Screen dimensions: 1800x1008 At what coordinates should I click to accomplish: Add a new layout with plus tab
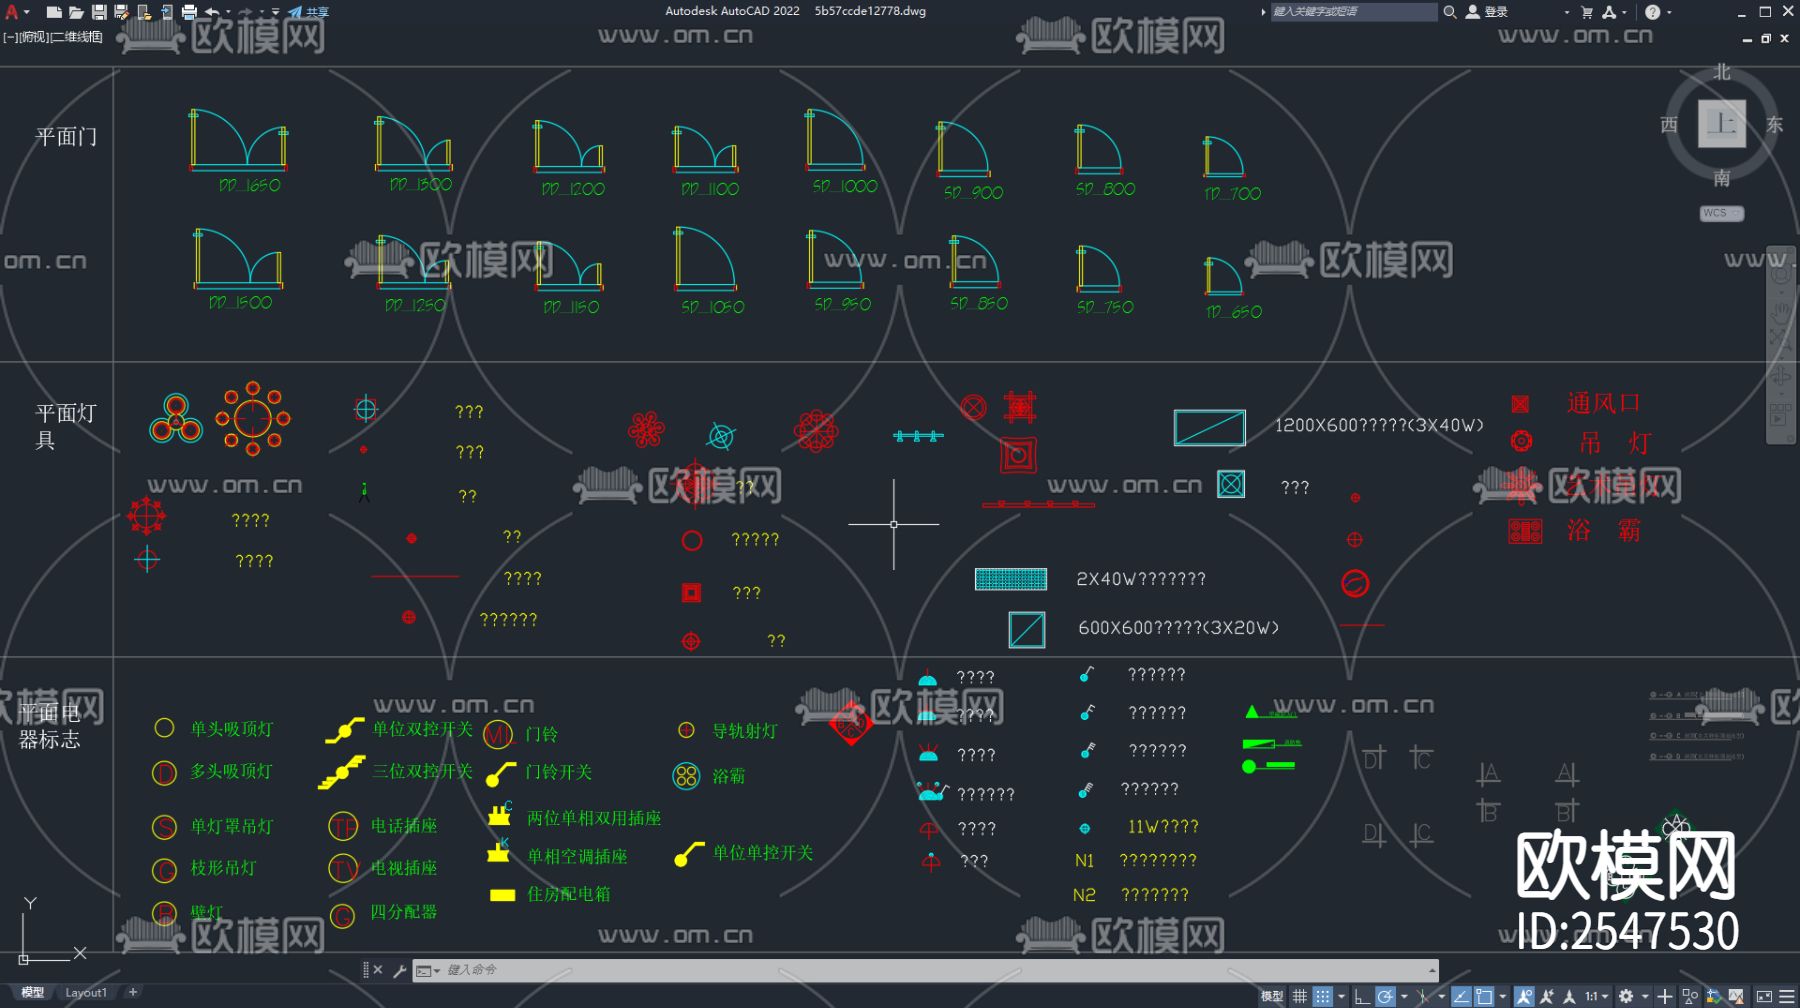[x=133, y=992]
